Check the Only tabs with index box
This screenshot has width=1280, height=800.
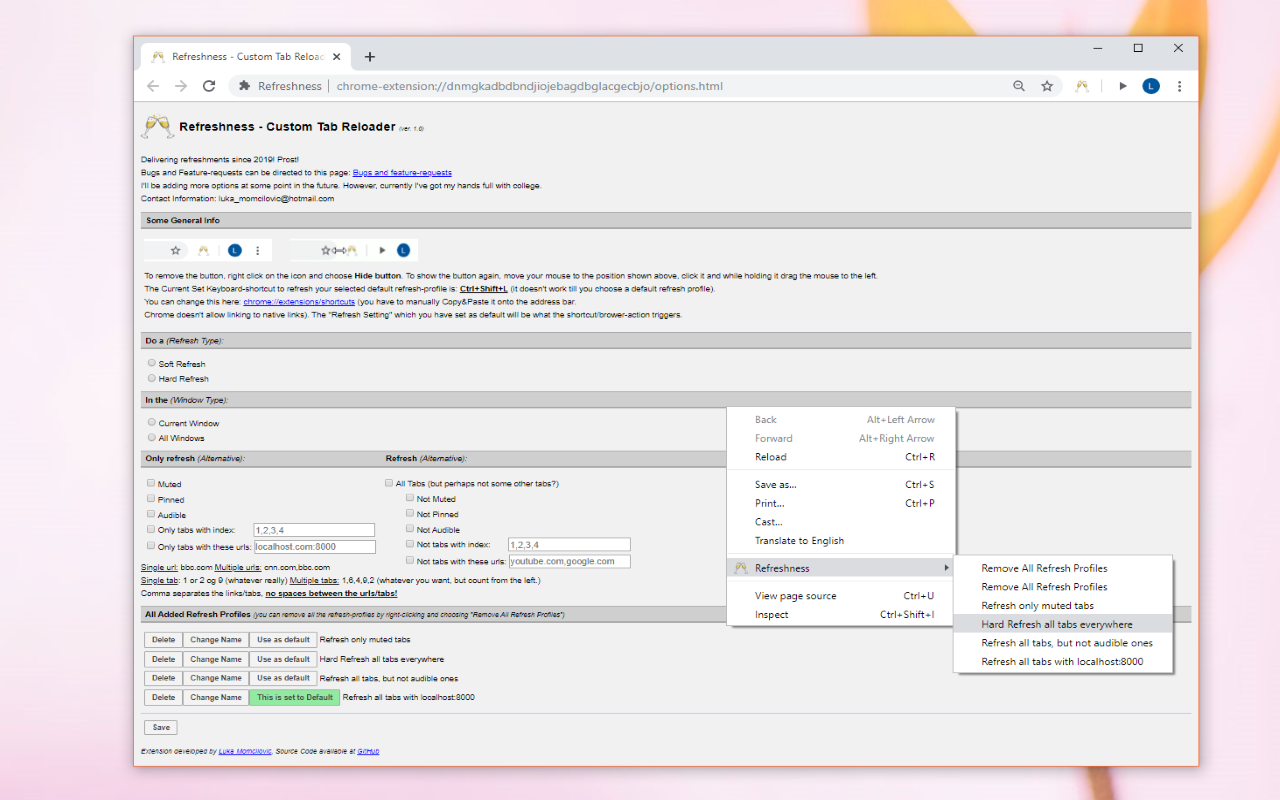tap(151, 529)
